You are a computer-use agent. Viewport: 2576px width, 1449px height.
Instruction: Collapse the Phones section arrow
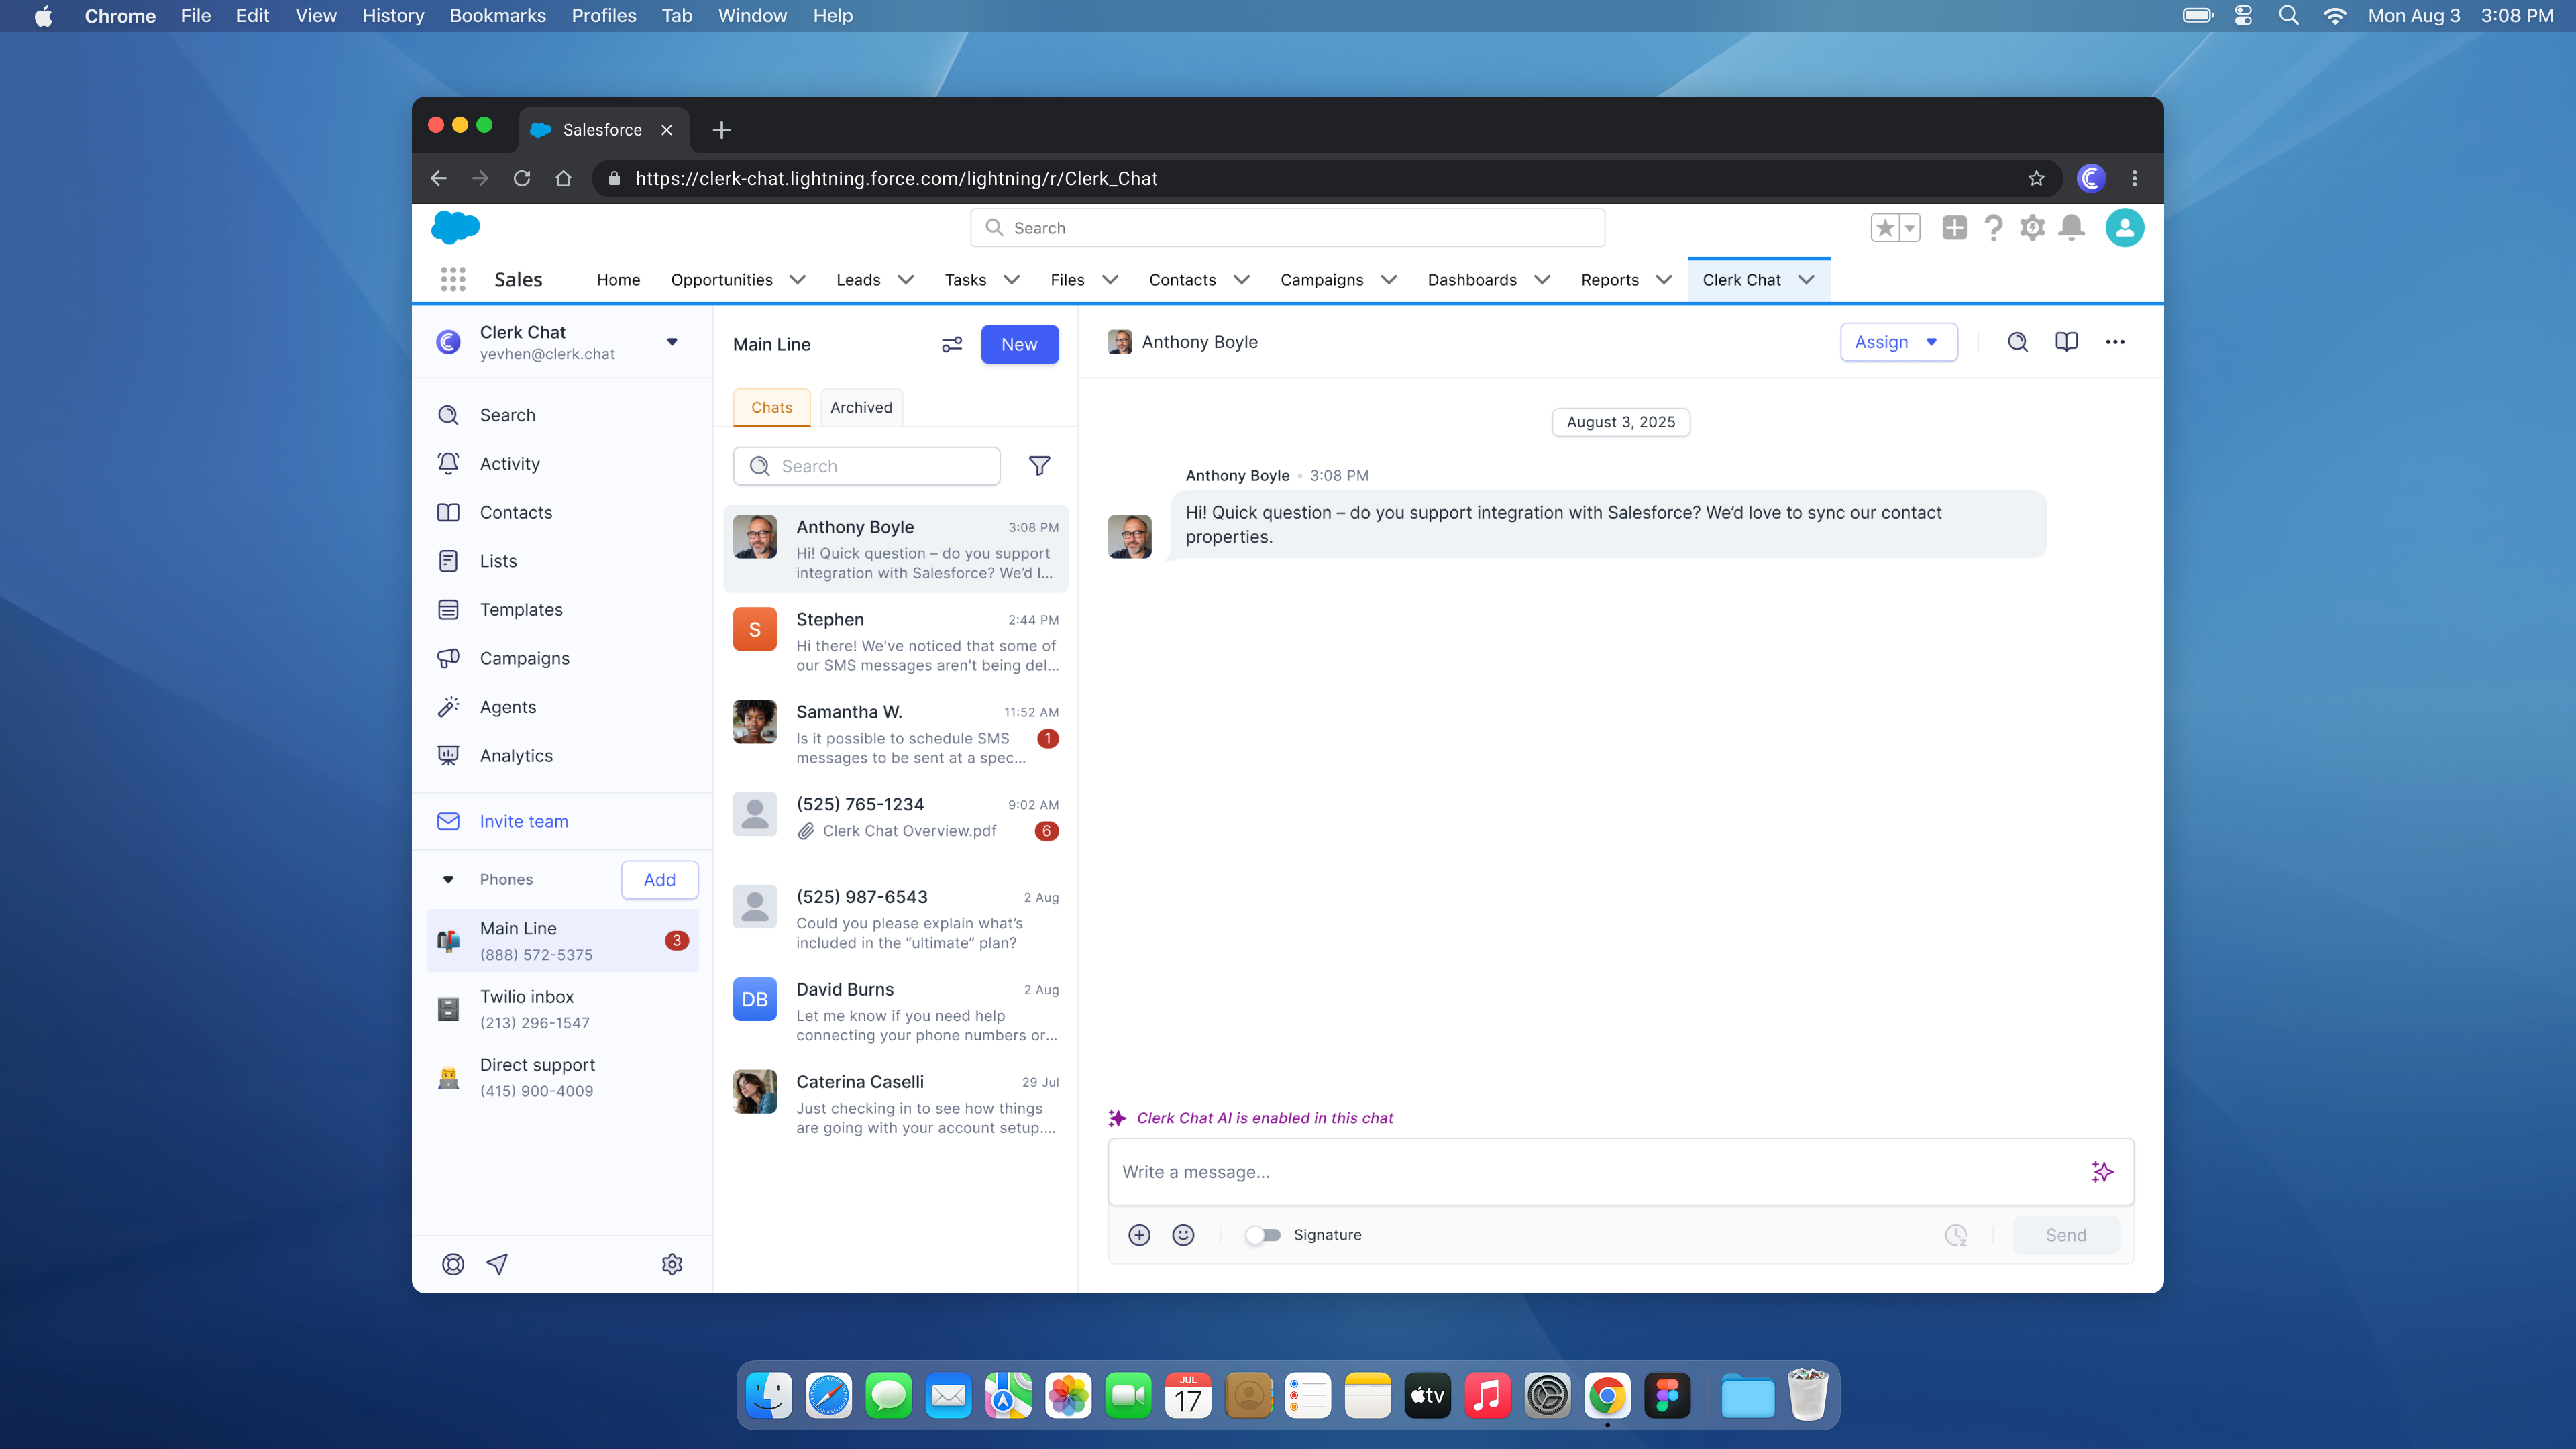(x=448, y=880)
